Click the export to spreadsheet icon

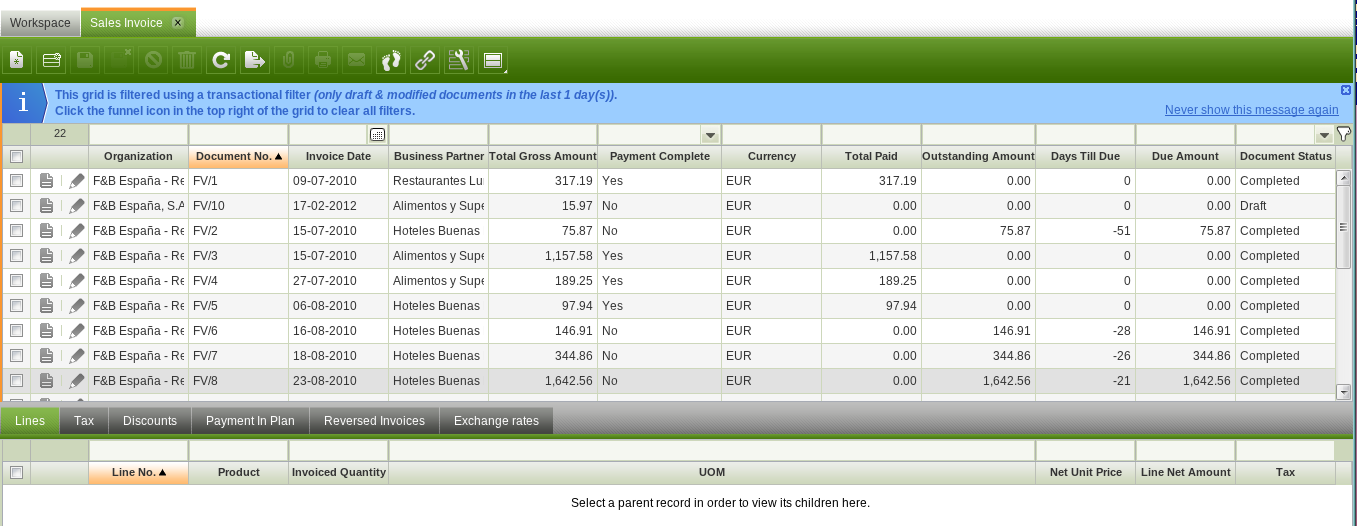pos(255,61)
